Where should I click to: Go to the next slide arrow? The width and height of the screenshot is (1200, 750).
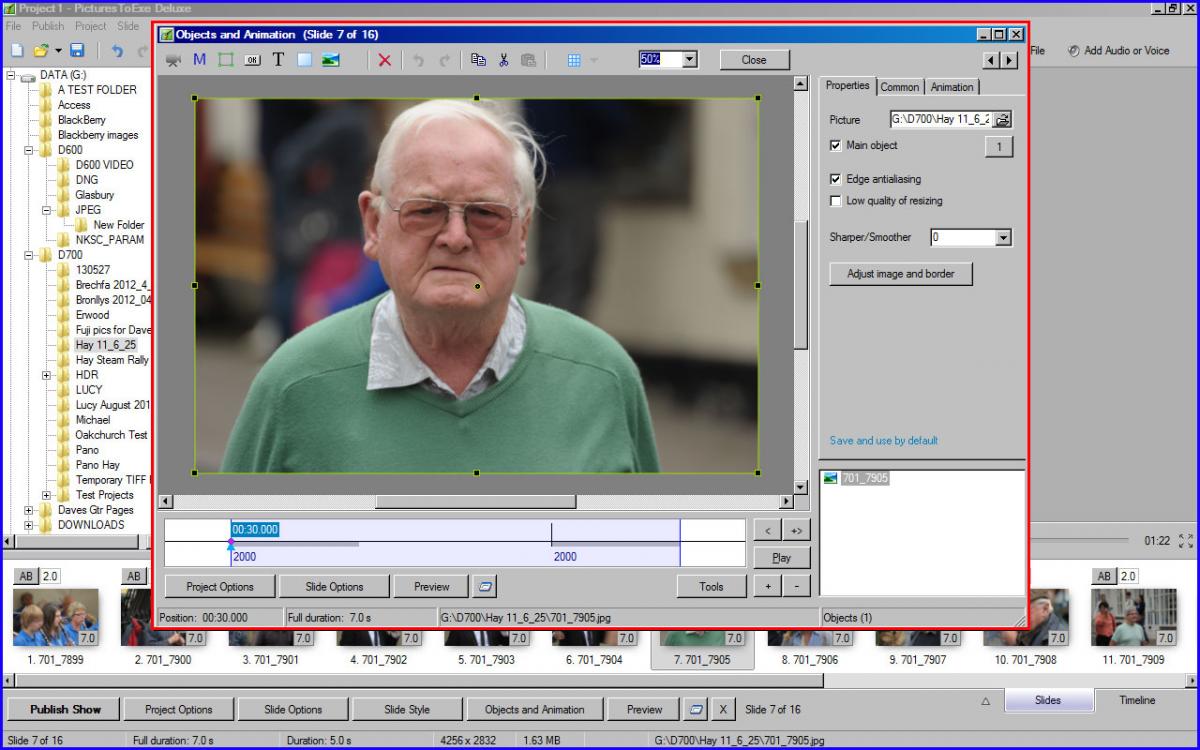tap(1009, 60)
